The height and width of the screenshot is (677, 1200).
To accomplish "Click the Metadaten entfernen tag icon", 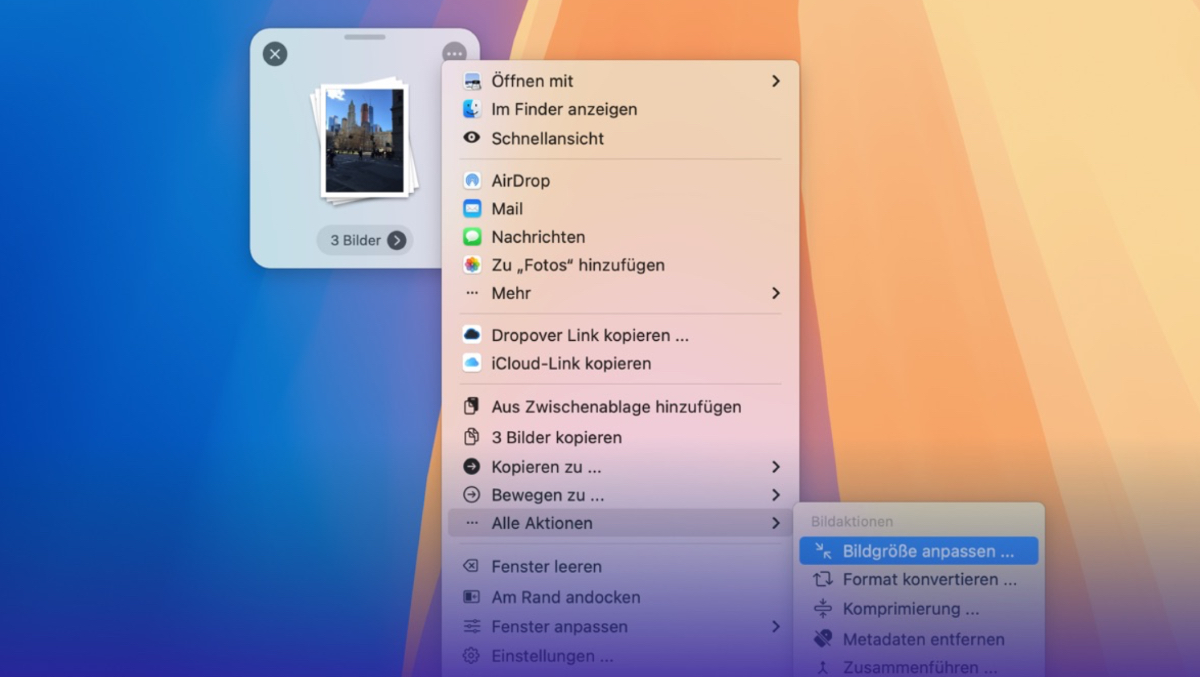I will point(823,639).
